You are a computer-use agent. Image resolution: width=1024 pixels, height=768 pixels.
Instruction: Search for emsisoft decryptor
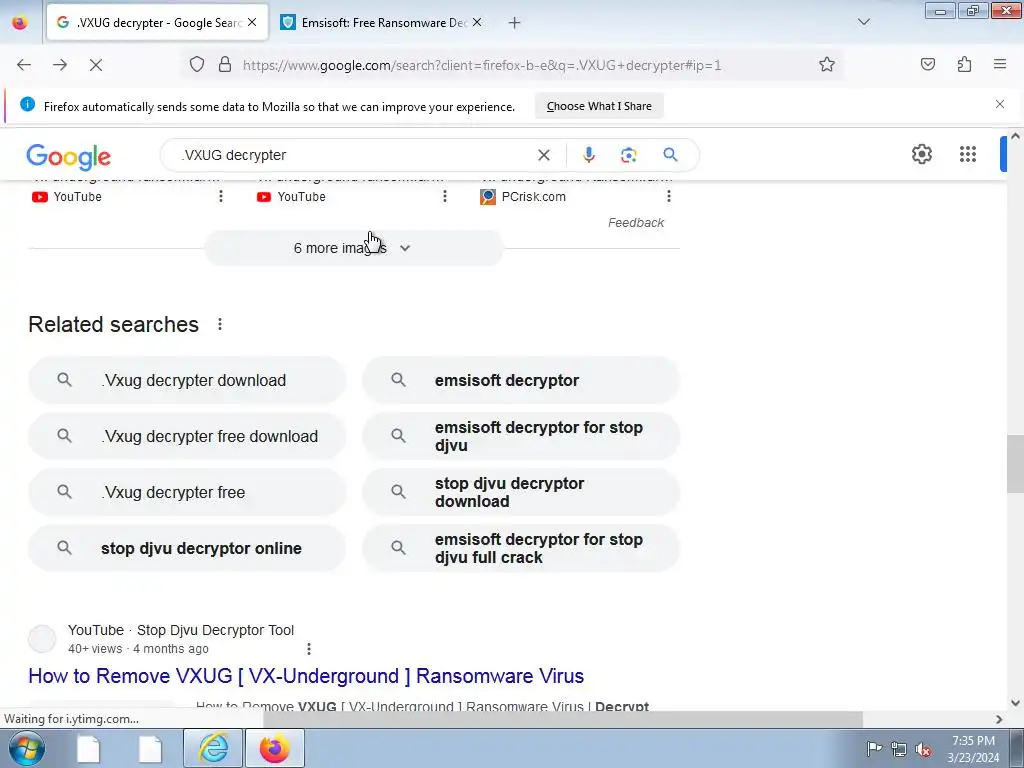(x=521, y=380)
